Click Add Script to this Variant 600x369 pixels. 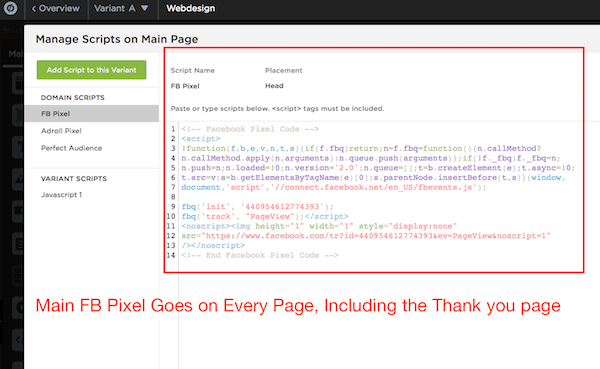pyautogui.click(x=91, y=70)
